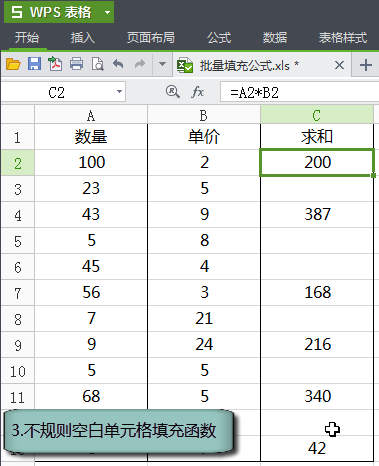Select column C header
379x466 pixels.
click(317, 115)
